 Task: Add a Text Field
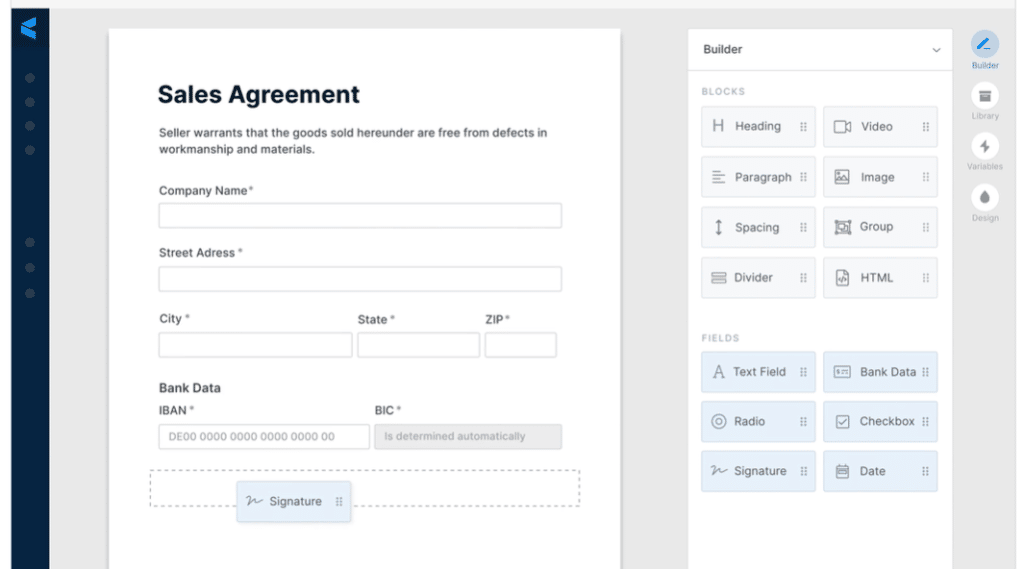758,372
